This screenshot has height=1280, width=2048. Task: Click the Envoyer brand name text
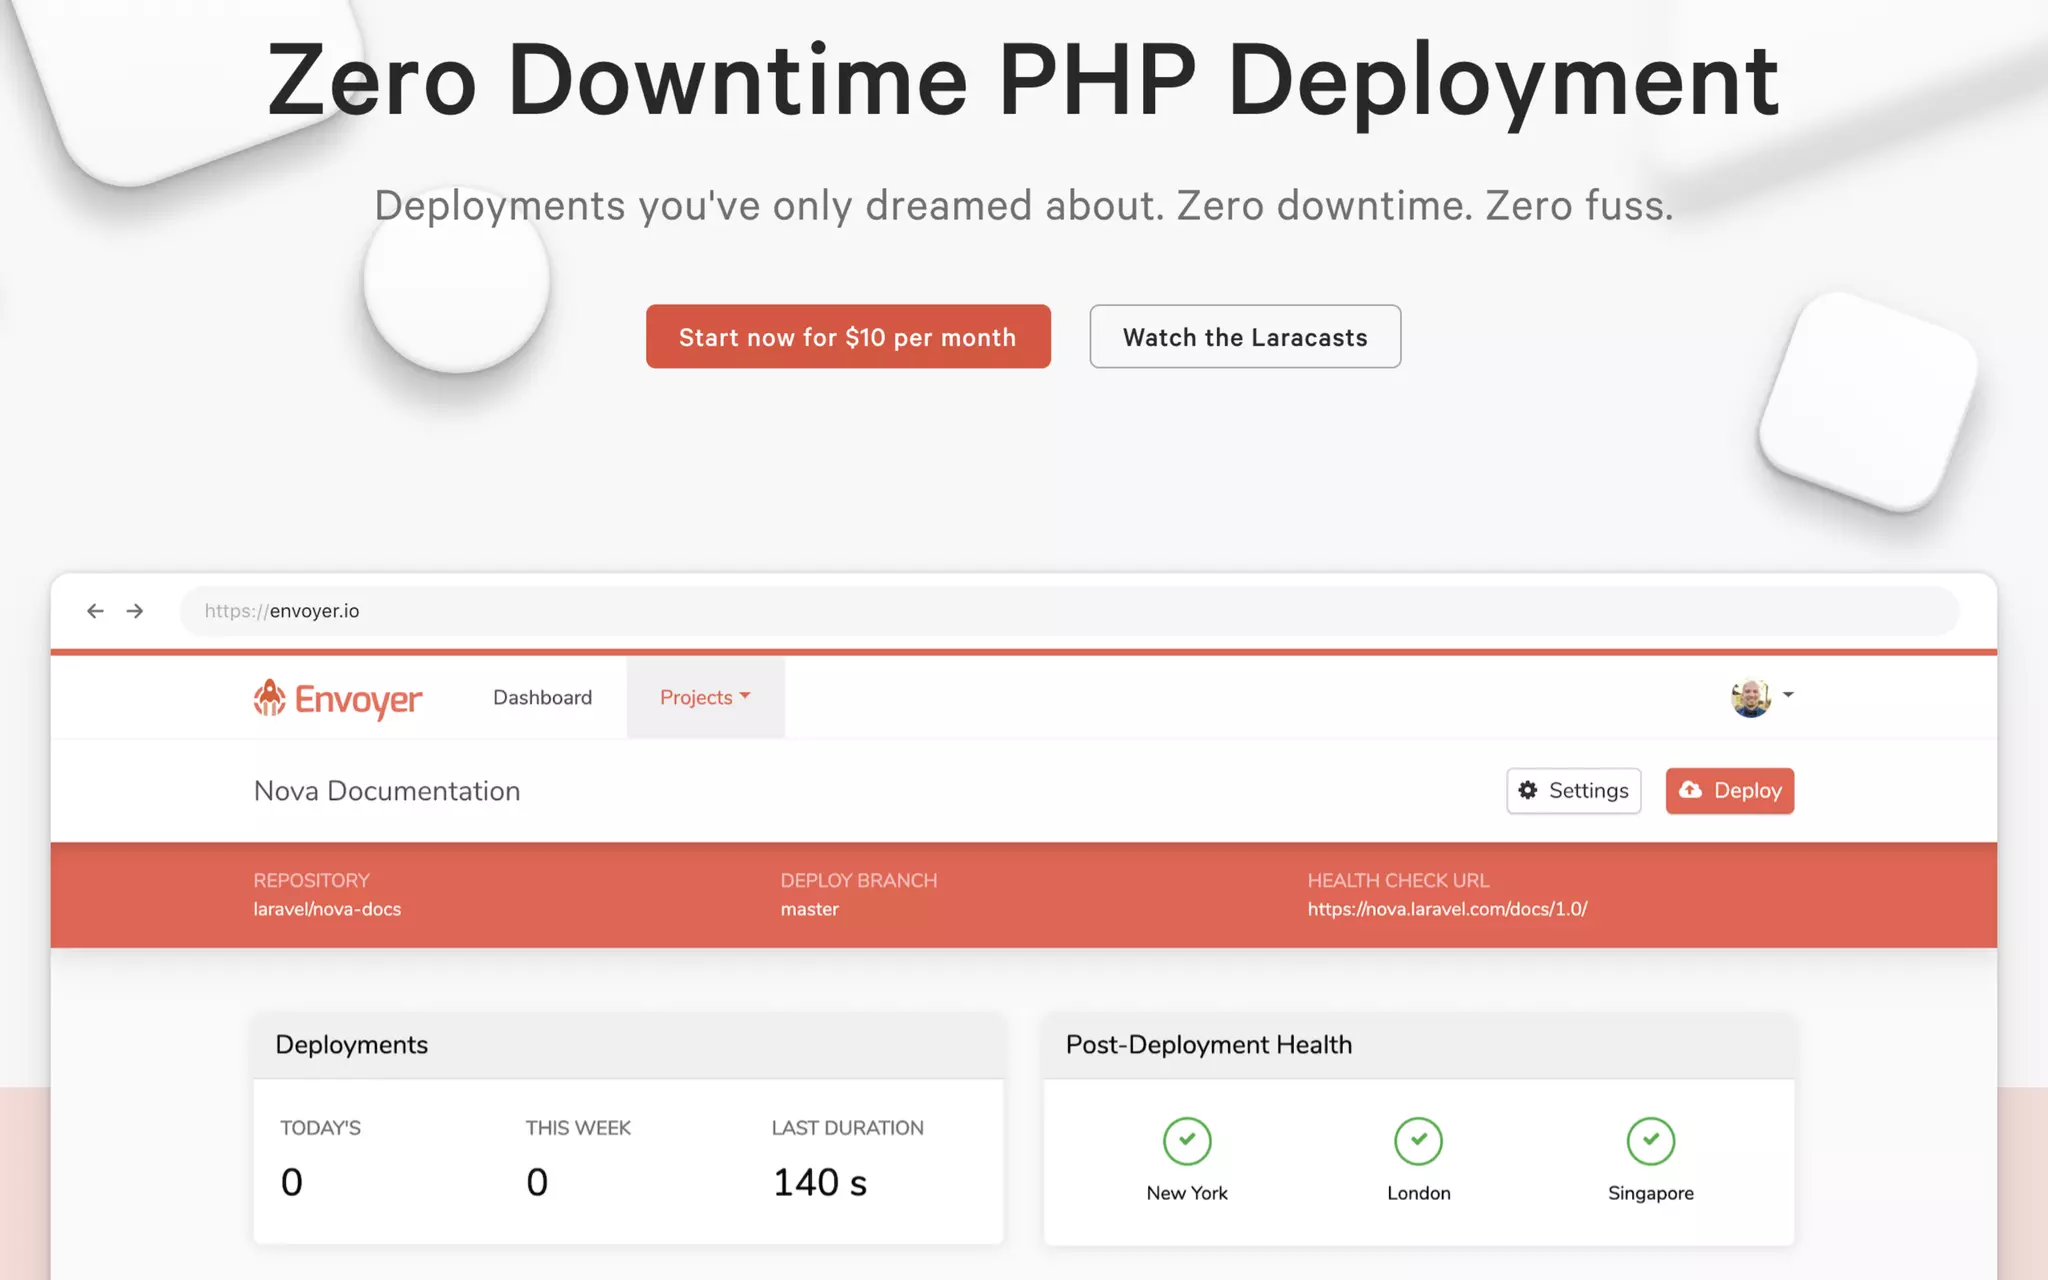coord(358,700)
